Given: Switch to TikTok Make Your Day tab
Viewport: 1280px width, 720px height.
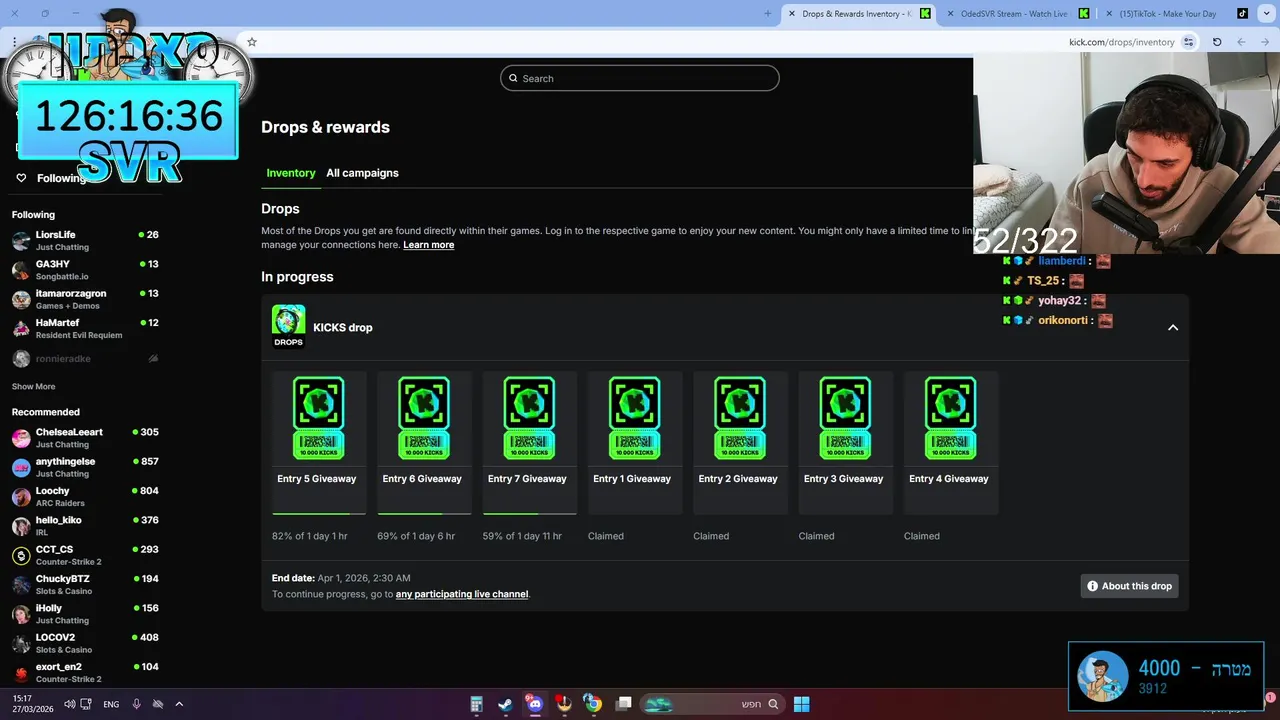Looking at the screenshot, I should click(1176, 14).
